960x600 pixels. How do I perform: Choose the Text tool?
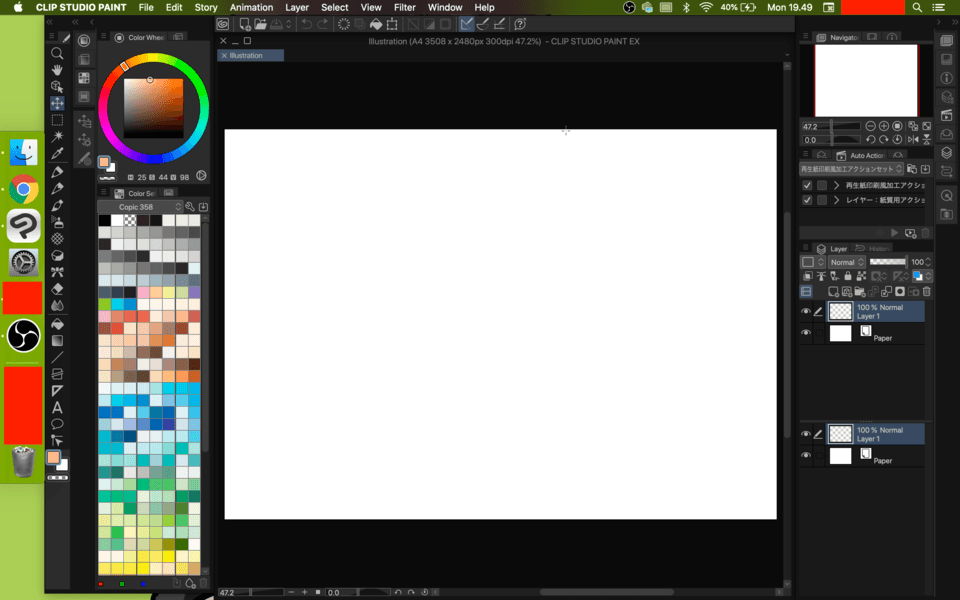[x=57, y=407]
